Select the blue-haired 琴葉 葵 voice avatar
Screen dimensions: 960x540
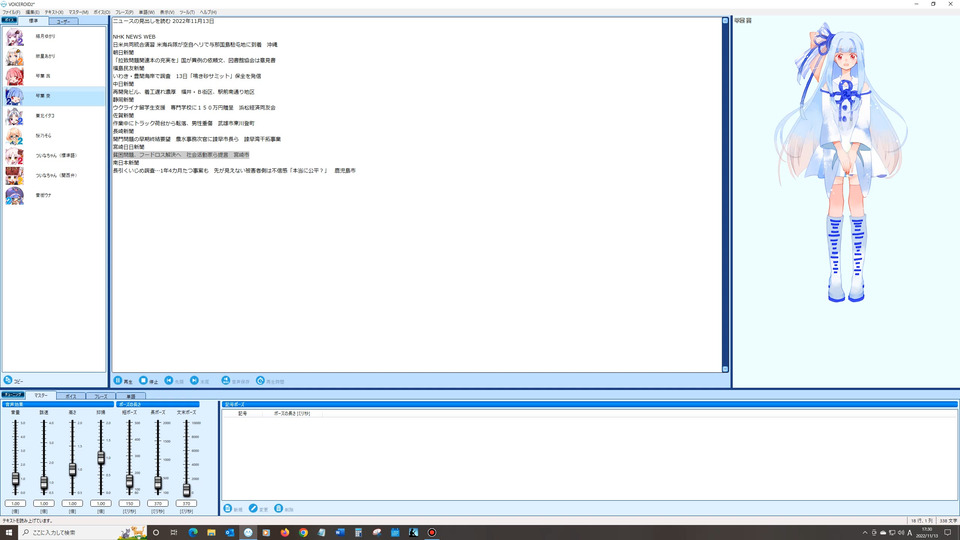[x=15, y=96]
